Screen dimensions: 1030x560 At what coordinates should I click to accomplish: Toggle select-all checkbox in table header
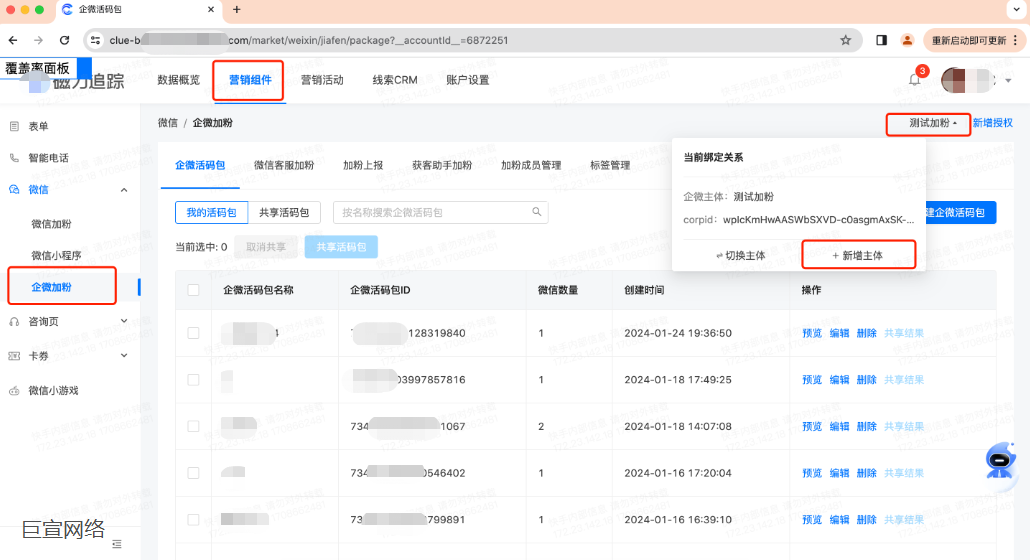(x=194, y=290)
